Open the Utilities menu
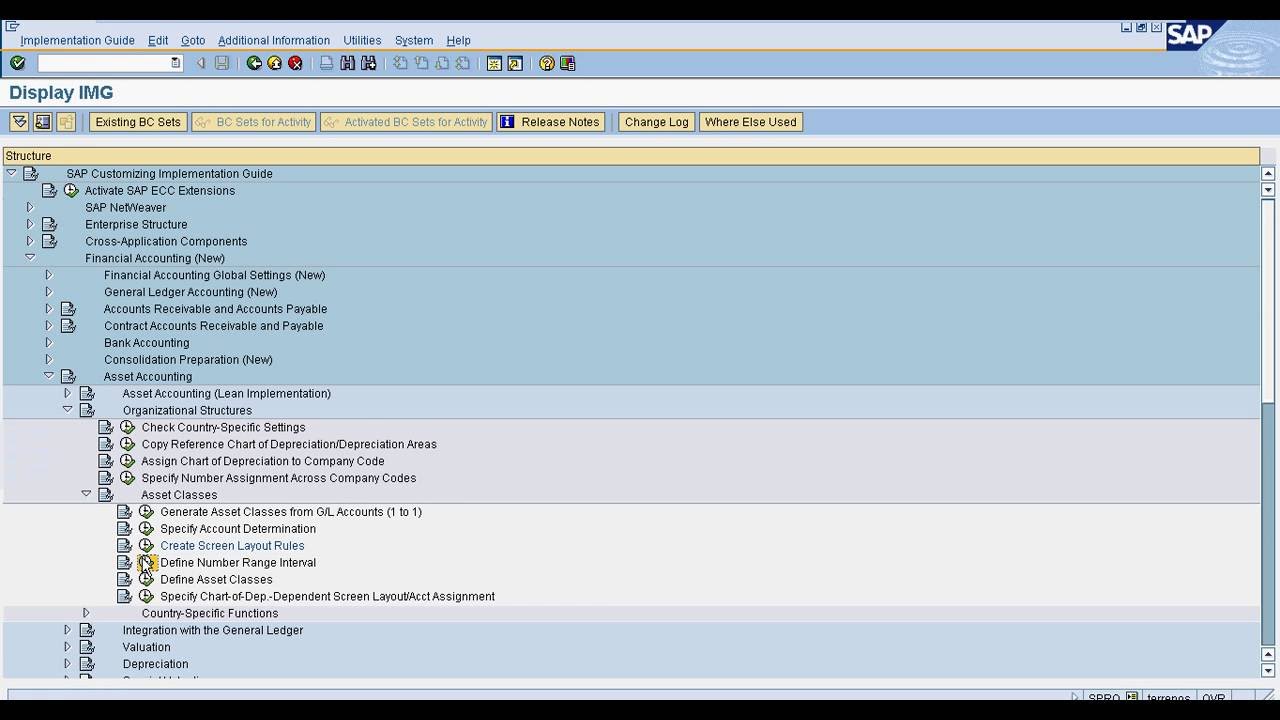 pyautogui.click(x=362, y=40)
